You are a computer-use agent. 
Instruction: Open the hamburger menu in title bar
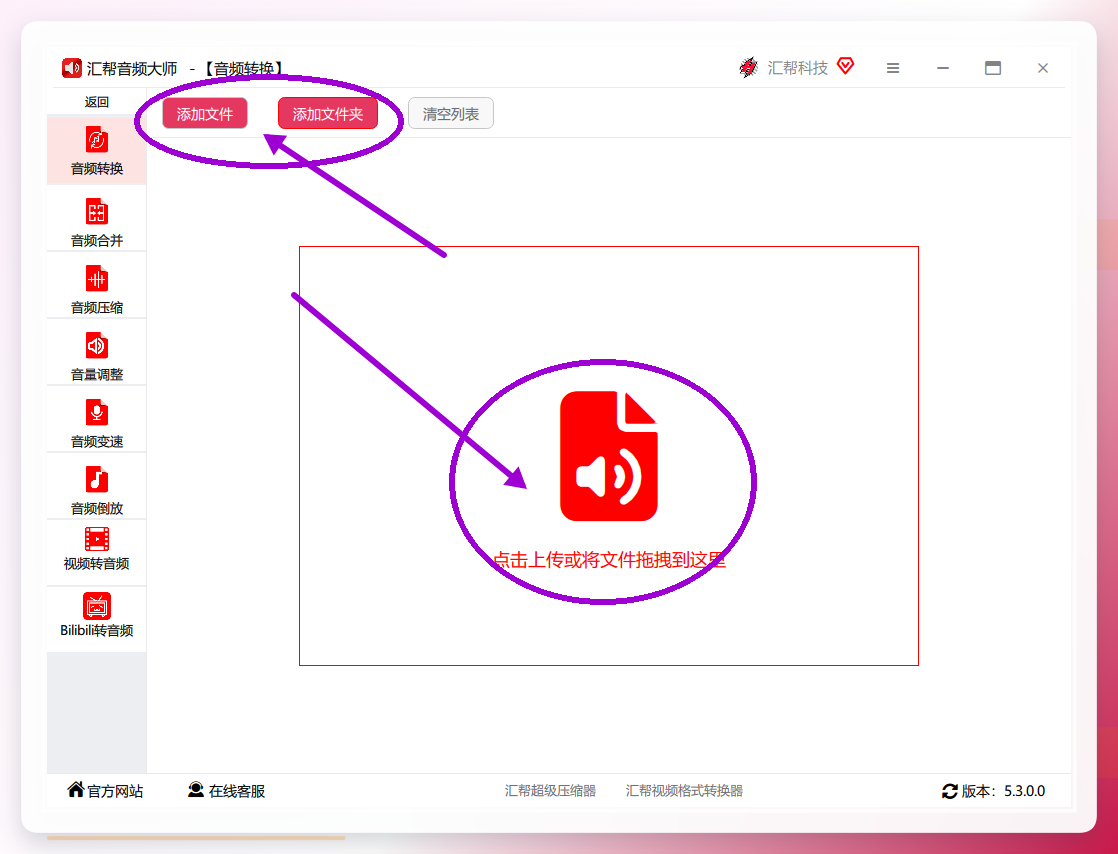coord(893,68)
